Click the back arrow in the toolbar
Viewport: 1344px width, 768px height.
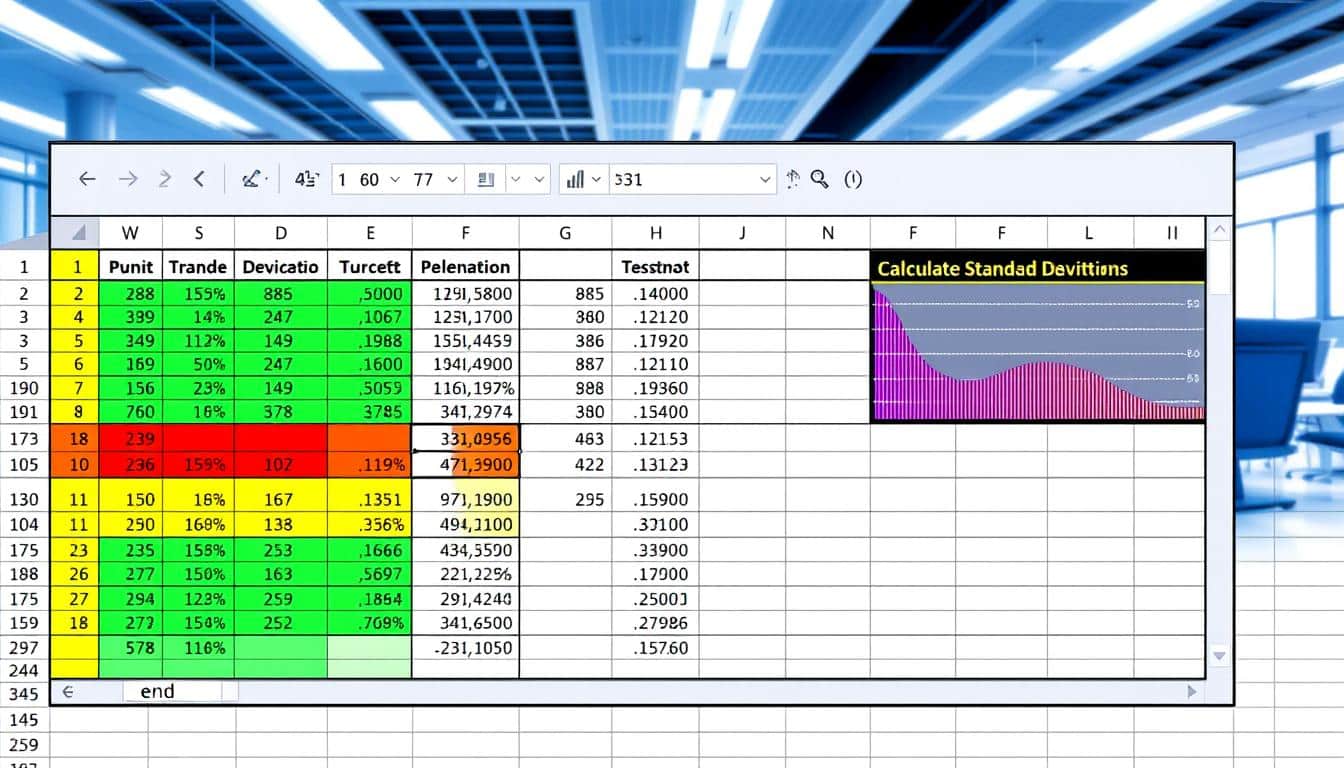pos(87,179)
